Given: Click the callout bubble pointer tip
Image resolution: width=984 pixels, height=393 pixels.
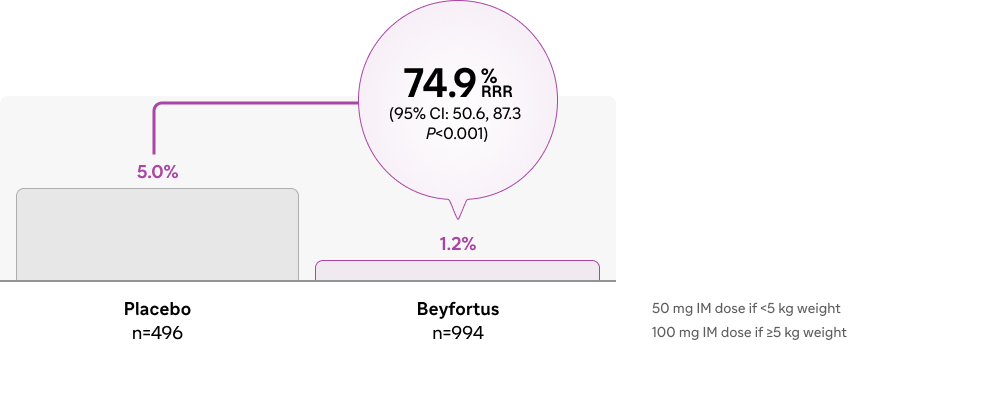Looking at the screenshot, I should 457,217.
